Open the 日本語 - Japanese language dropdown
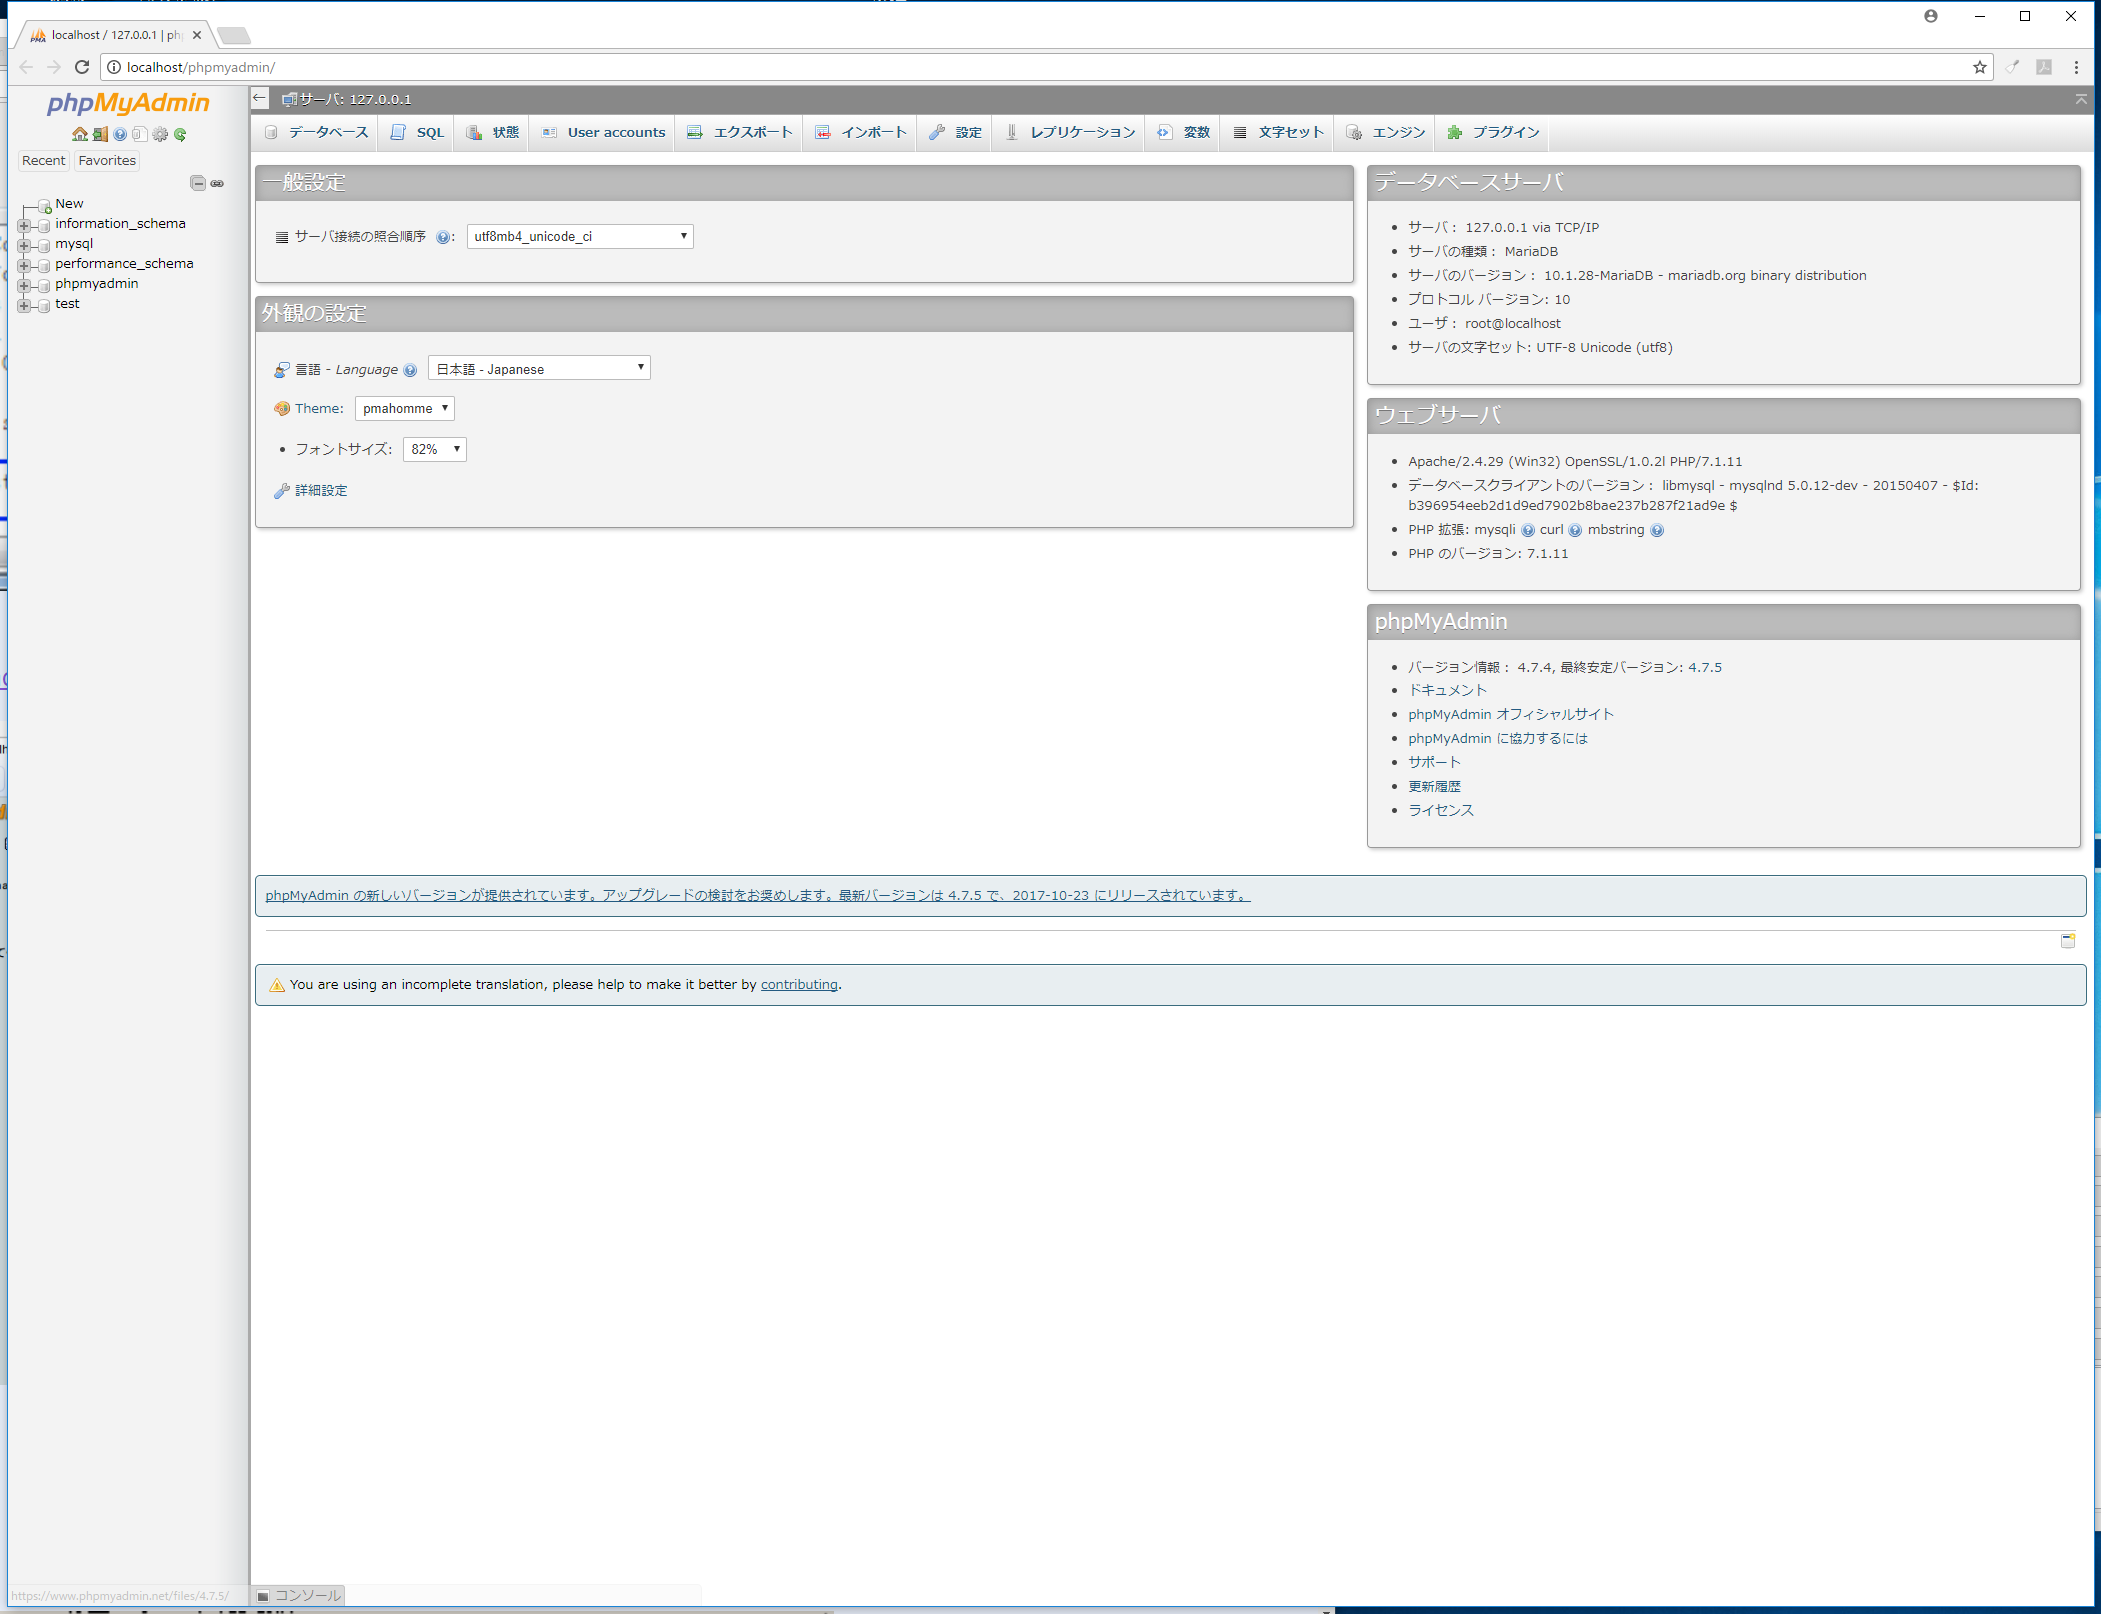Viewport: 2101px width, 1614px height. point(539,369)
